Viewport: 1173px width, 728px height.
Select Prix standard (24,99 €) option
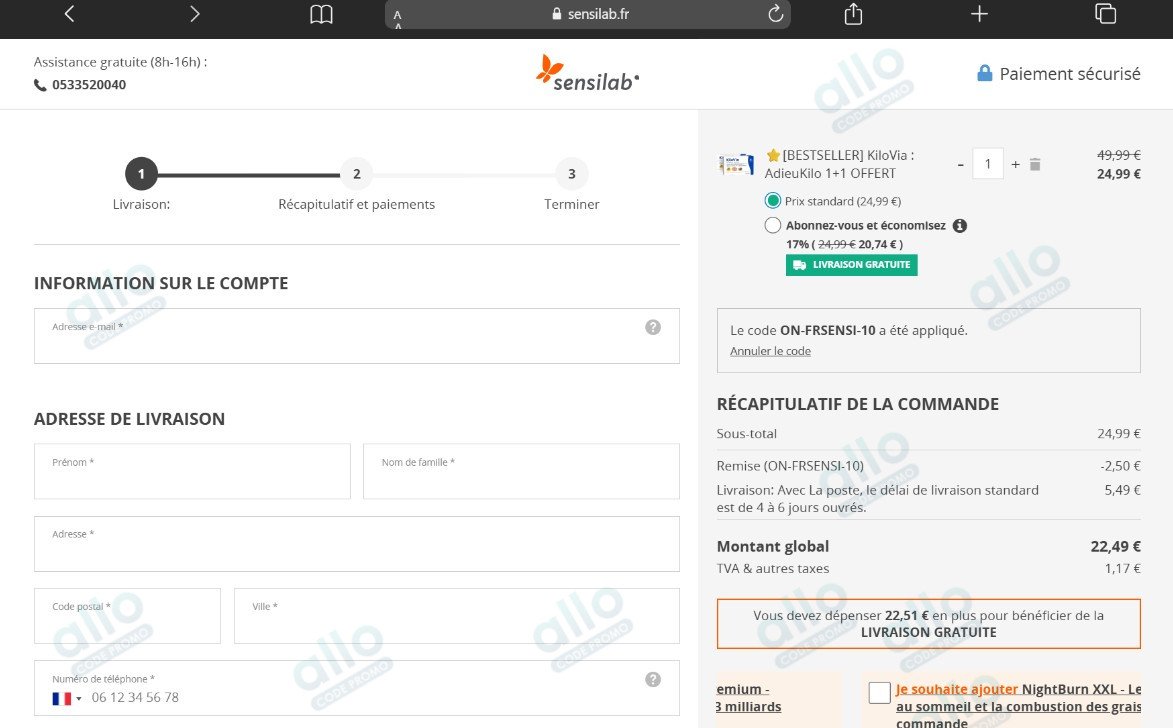(x=773, y=201)
